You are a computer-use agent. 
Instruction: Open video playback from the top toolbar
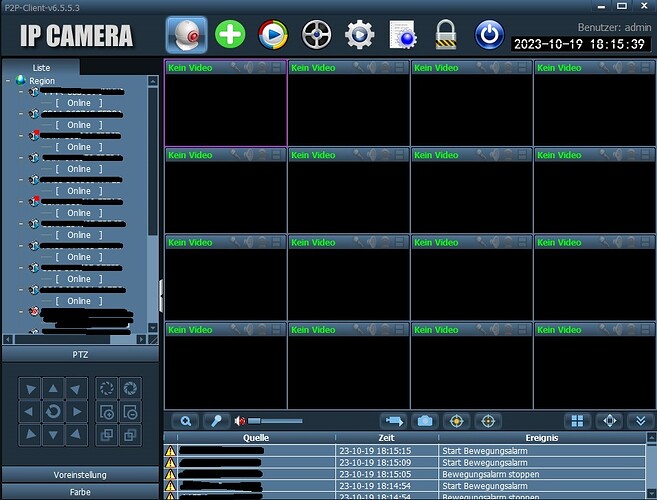tap(272, 35)
